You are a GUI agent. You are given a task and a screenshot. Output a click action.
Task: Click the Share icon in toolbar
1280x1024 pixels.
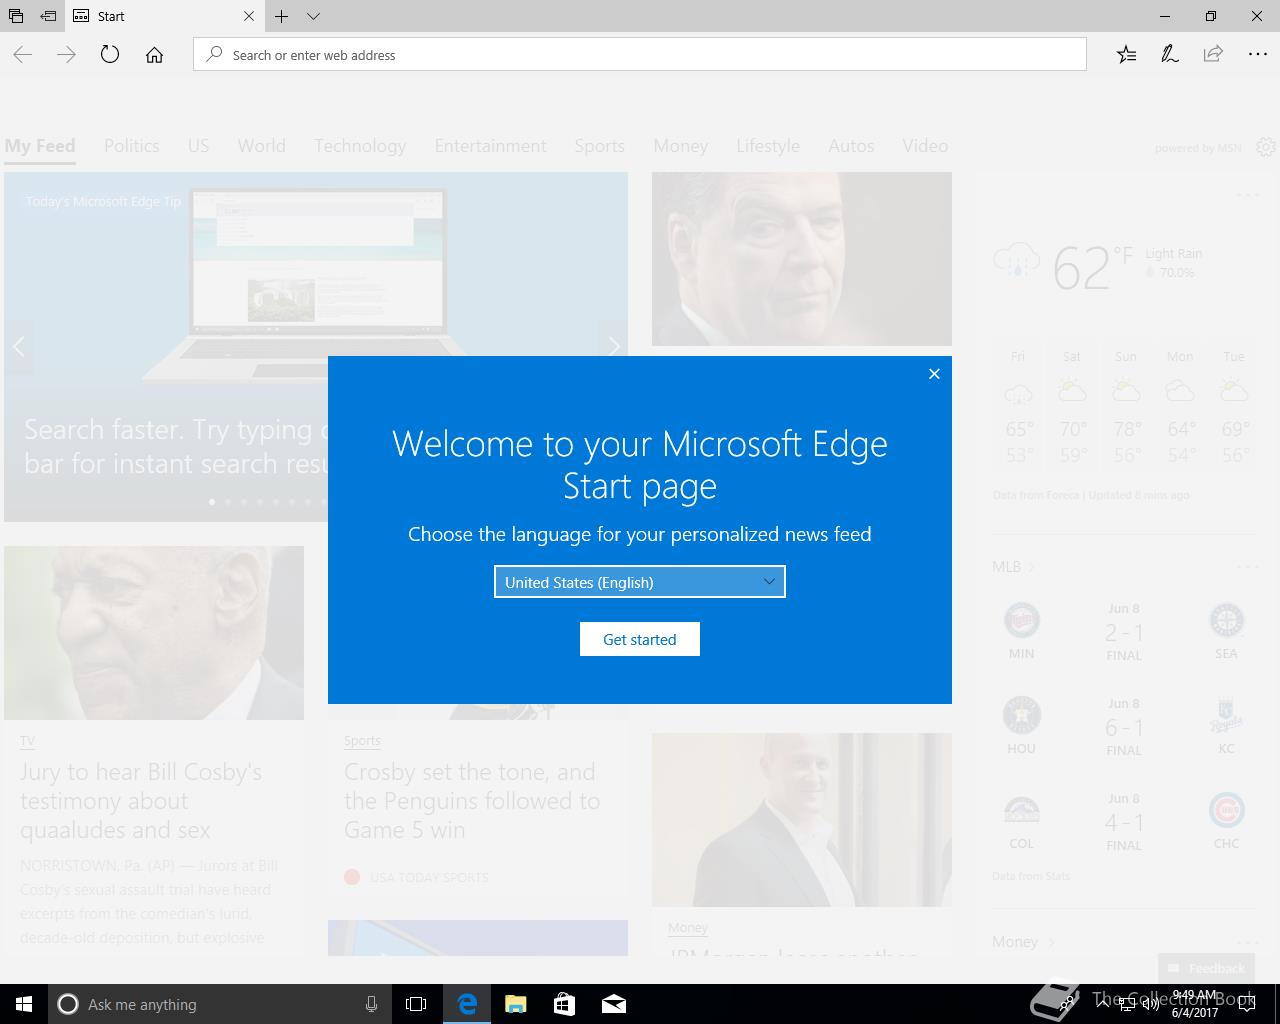tap(1213, 55)
